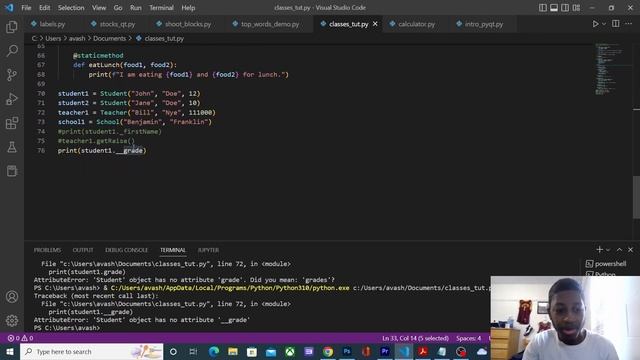
Task: Show the Output panel tab
Action: (x=83, y=250)
